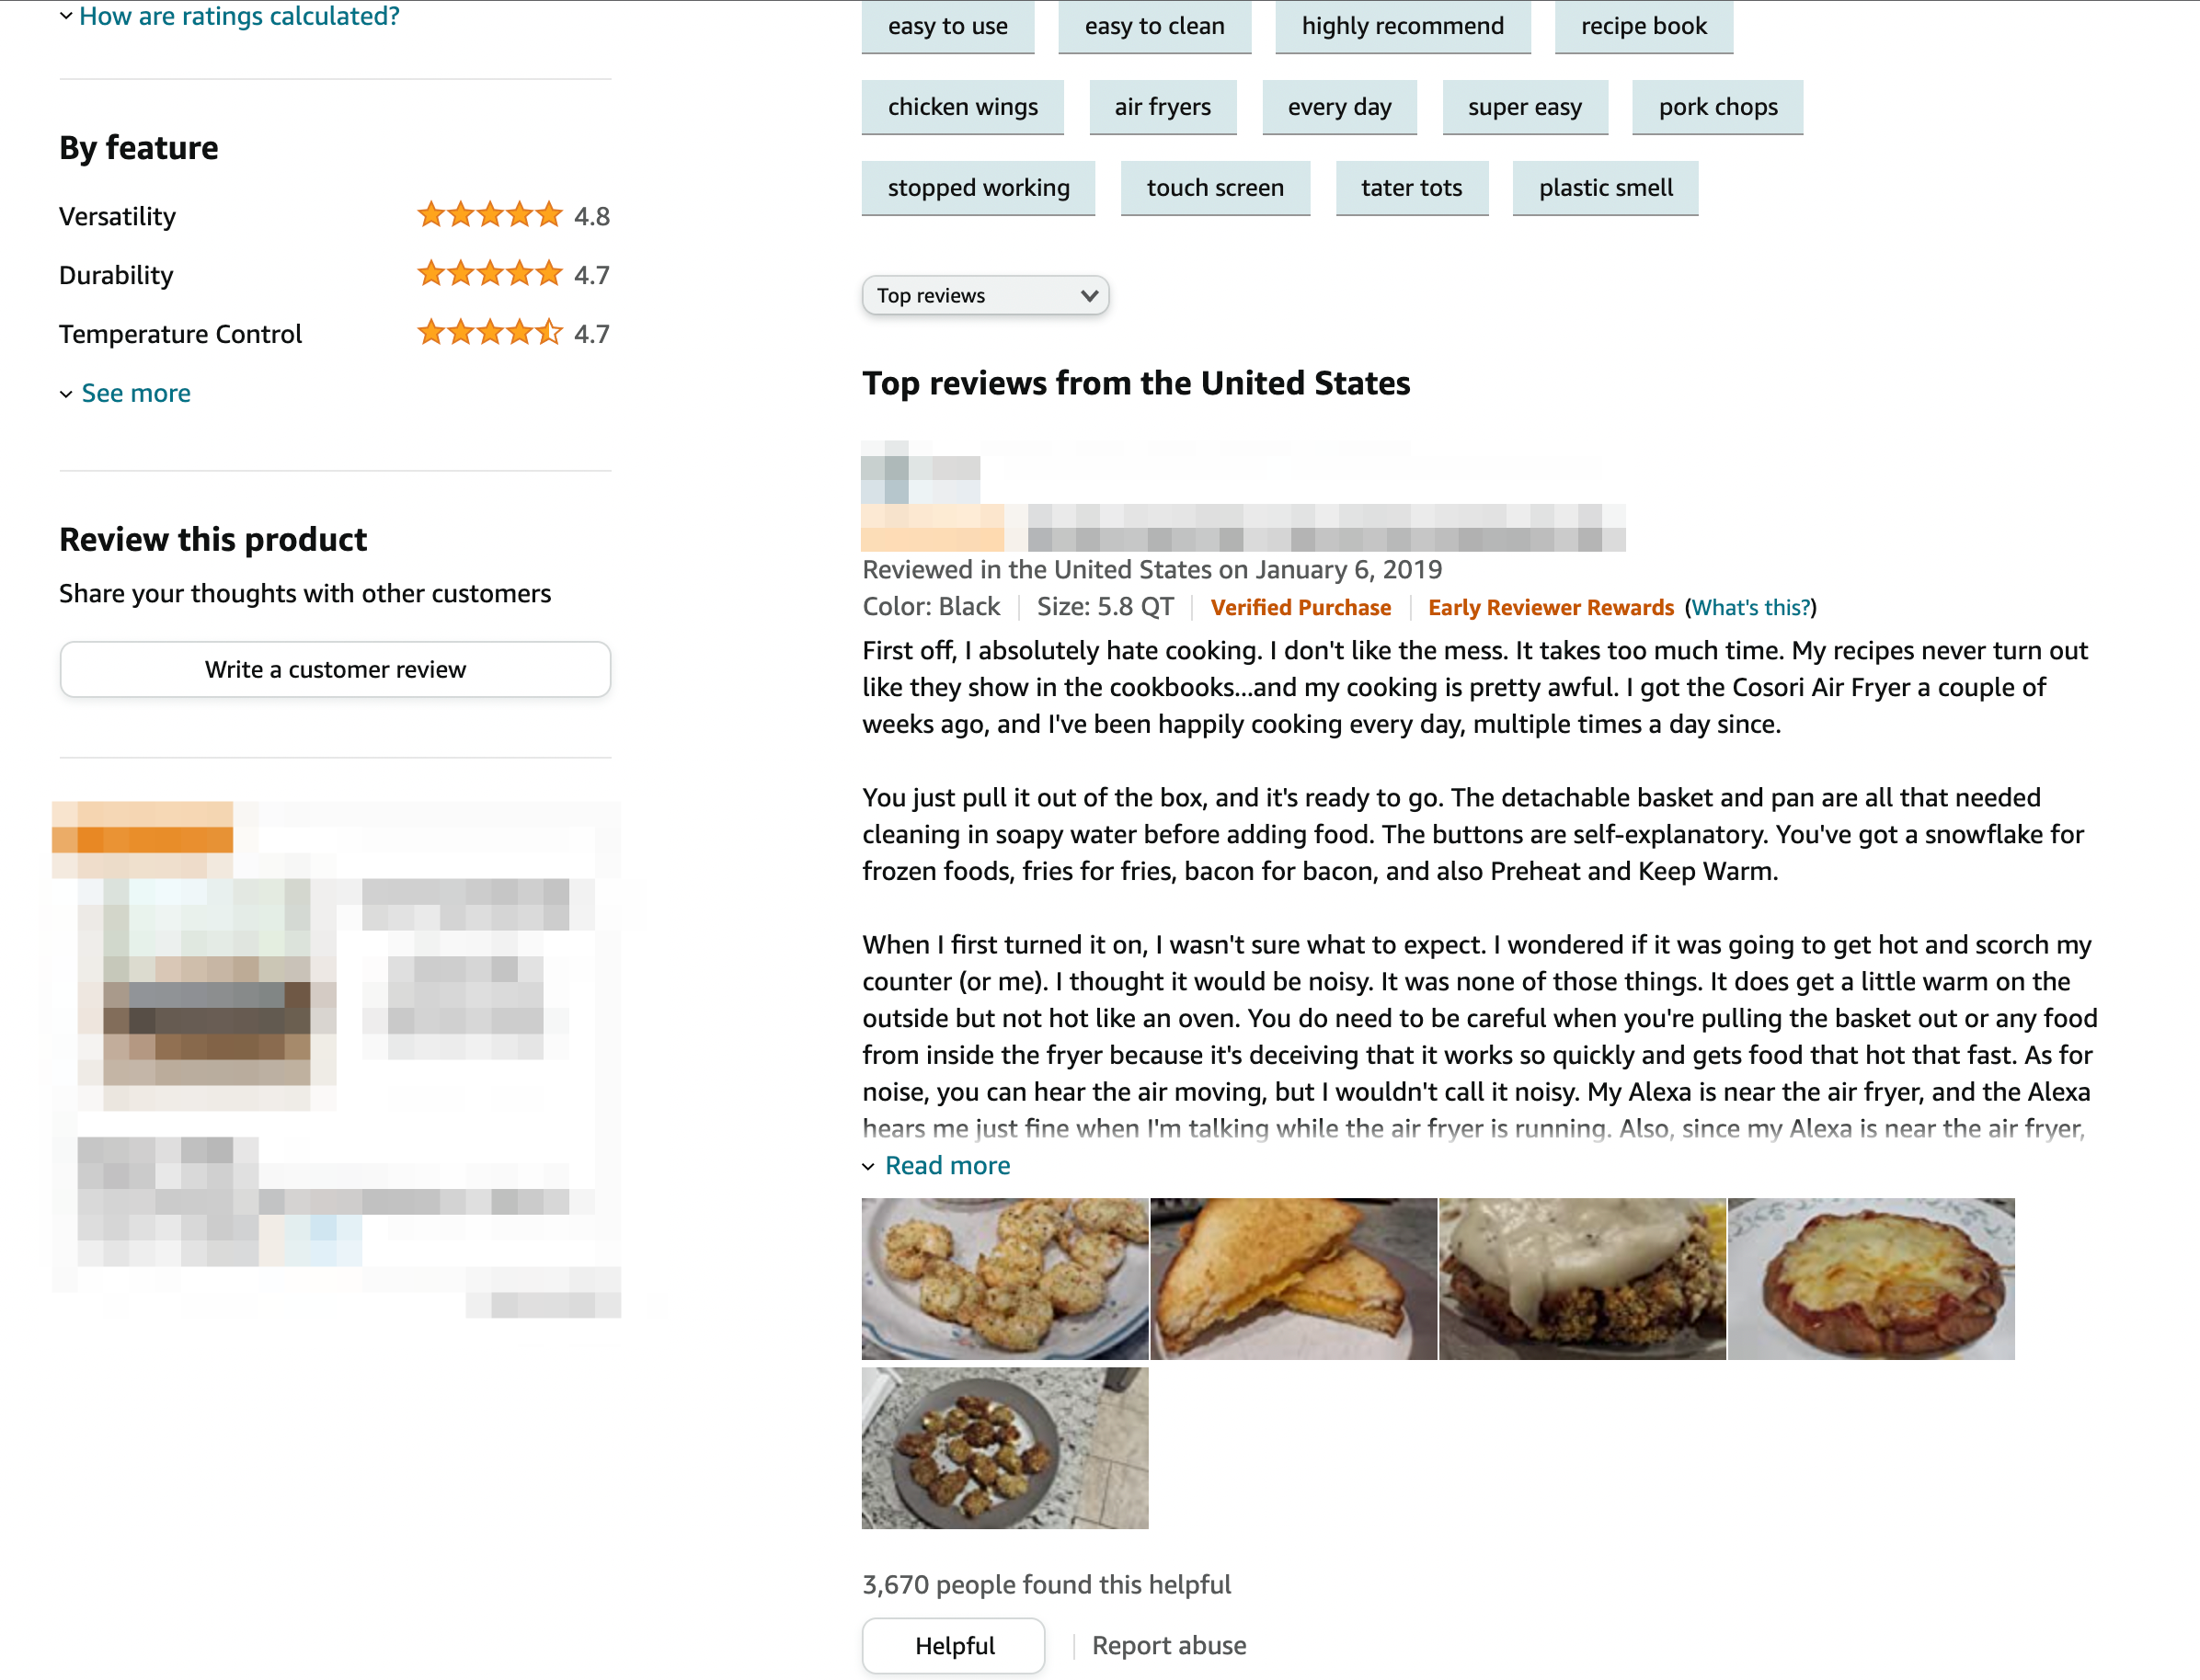Click the 'stopped working' keyword tag
The image size is (2200, 1680).
980,186
